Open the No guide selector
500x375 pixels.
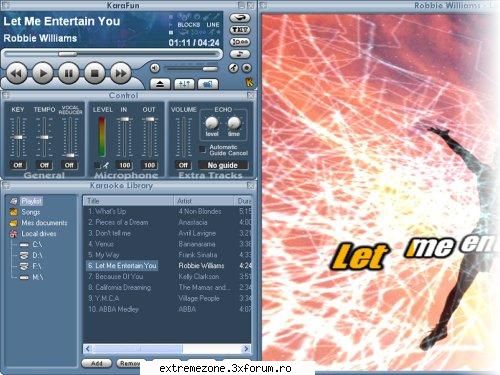[x=223, y=165]
